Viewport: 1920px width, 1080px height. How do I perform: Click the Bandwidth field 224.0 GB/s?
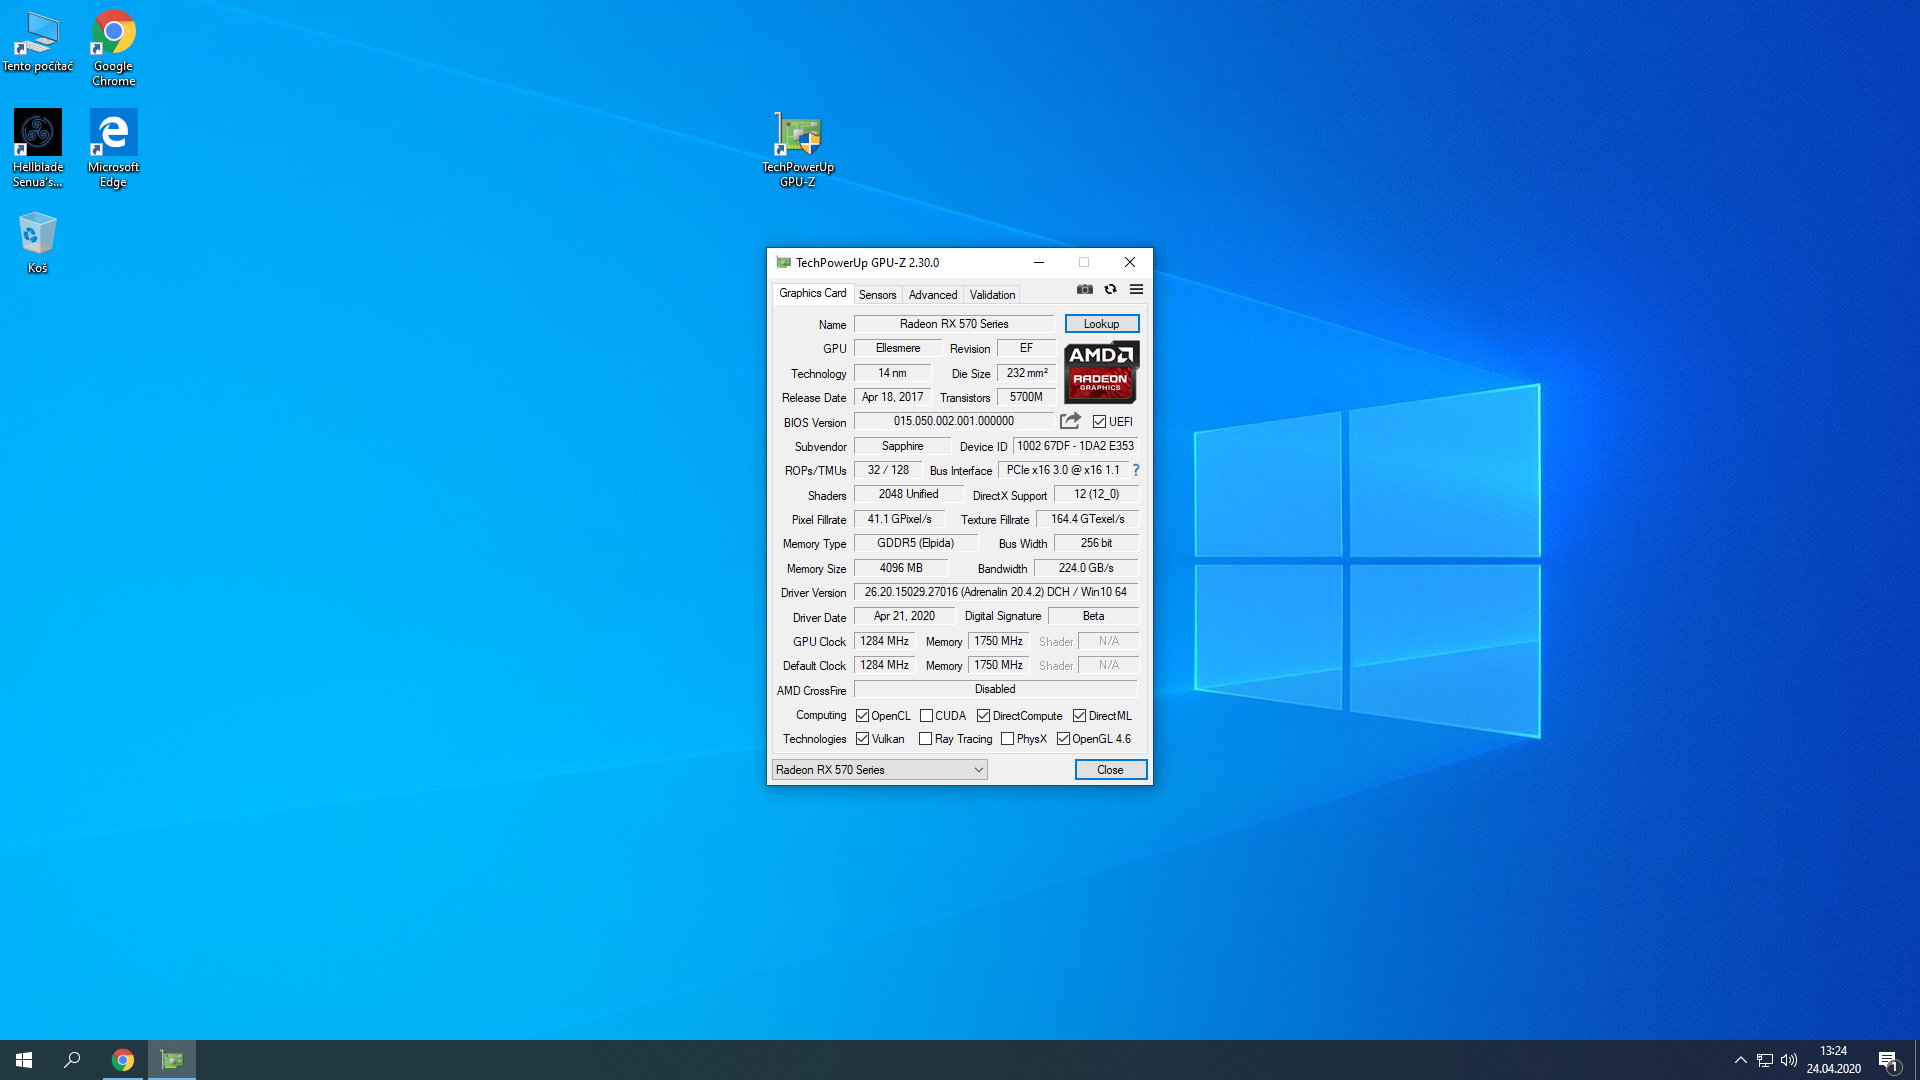click(x=1086, y=568)
